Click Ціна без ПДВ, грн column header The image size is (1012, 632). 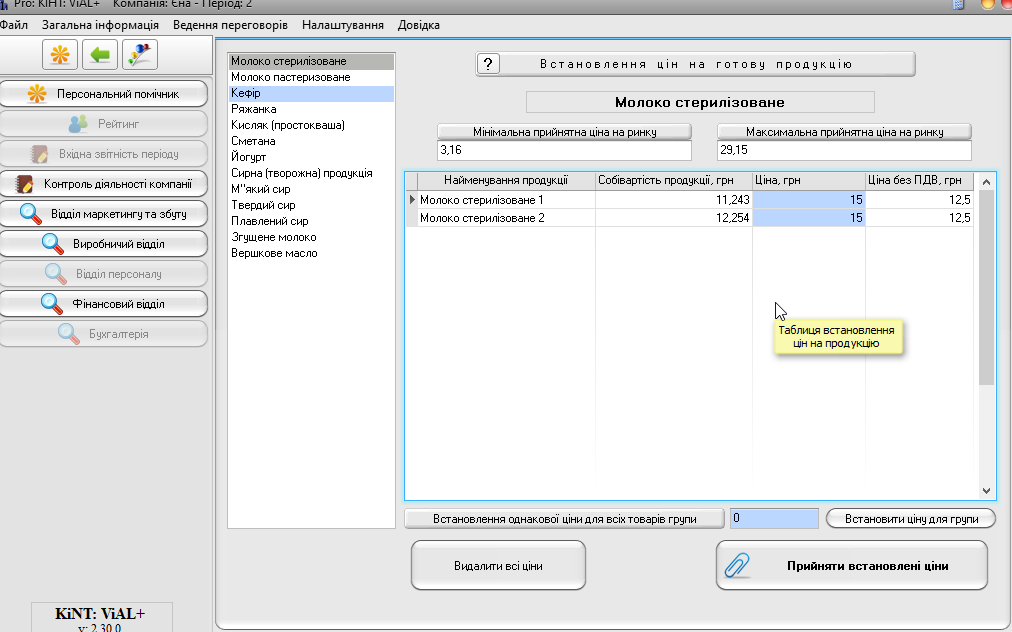click(919, 180)
